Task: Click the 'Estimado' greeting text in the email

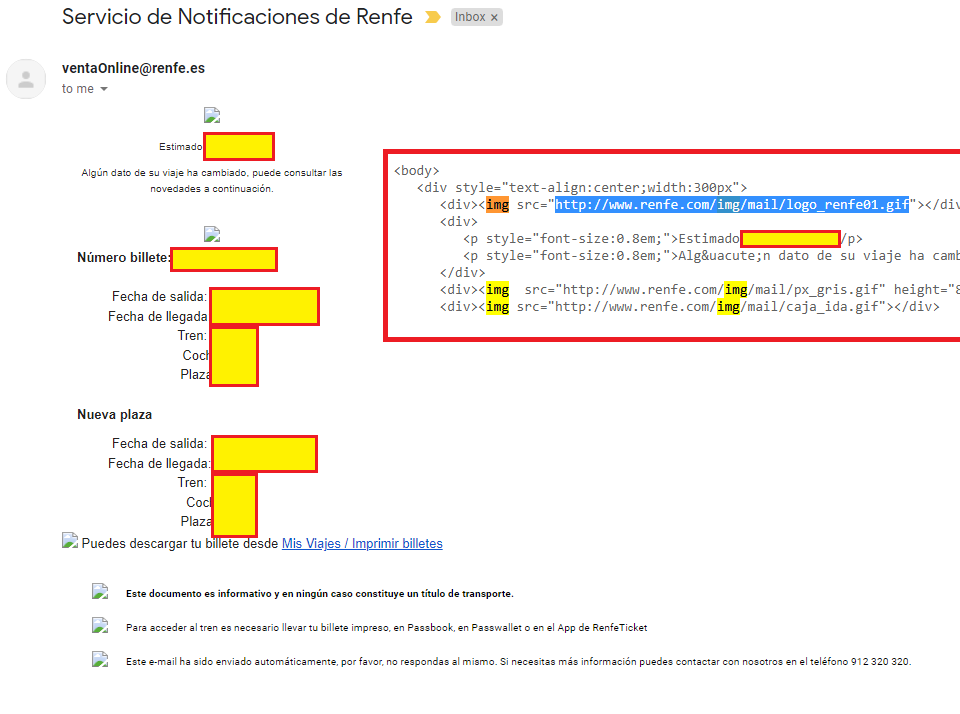Action: click(x=180, y=147)
